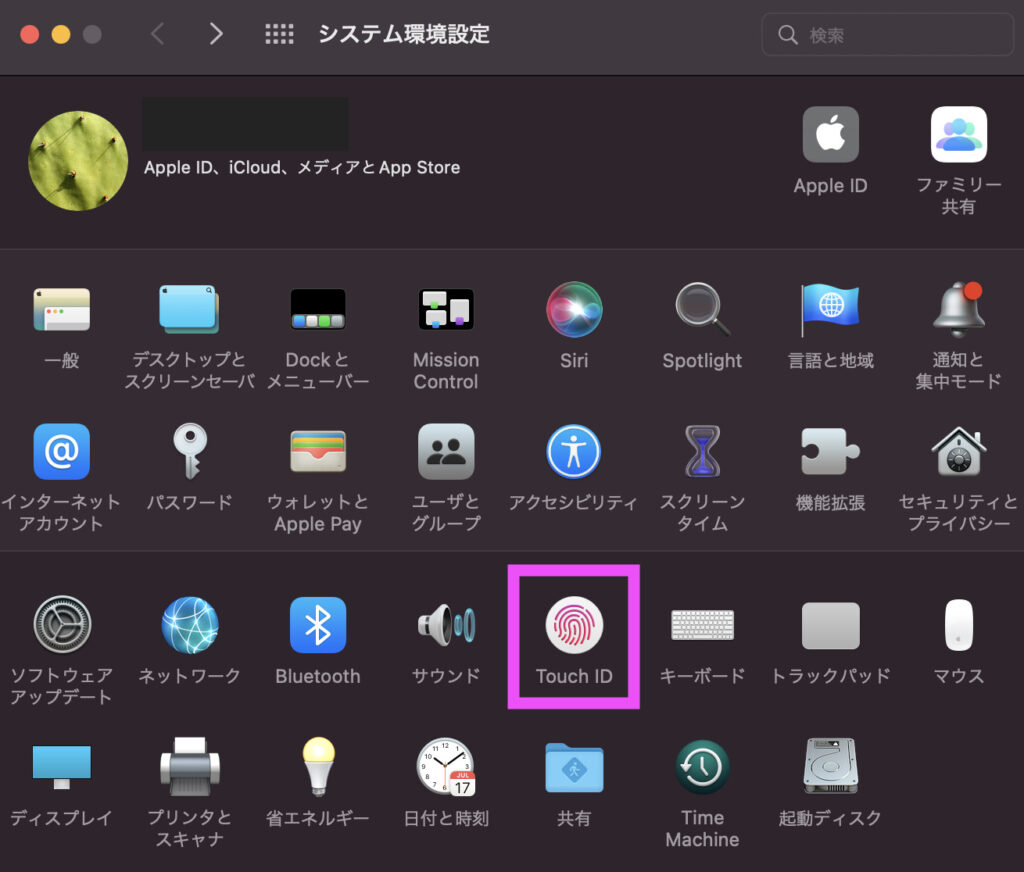Go forward with the right chevron
Image resolution: width=1024 pixels, height=872 pixels.
click(216, 33)
